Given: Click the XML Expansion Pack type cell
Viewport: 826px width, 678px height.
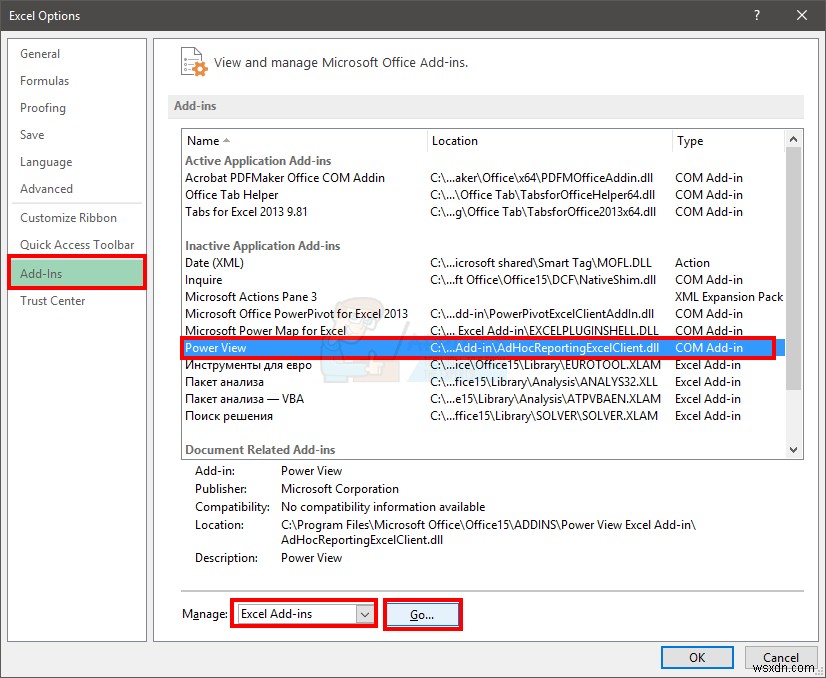Looking at the screenshot, I should pos(729,297).
